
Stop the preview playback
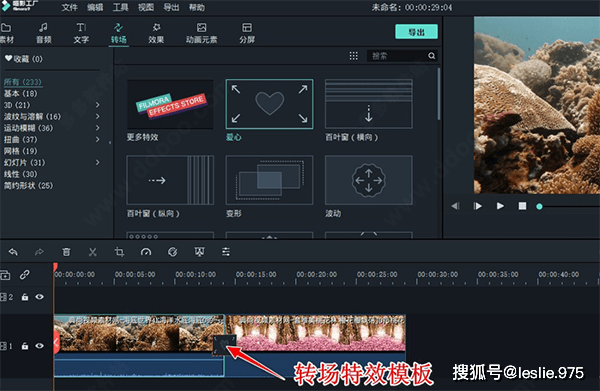pos(522,206)
